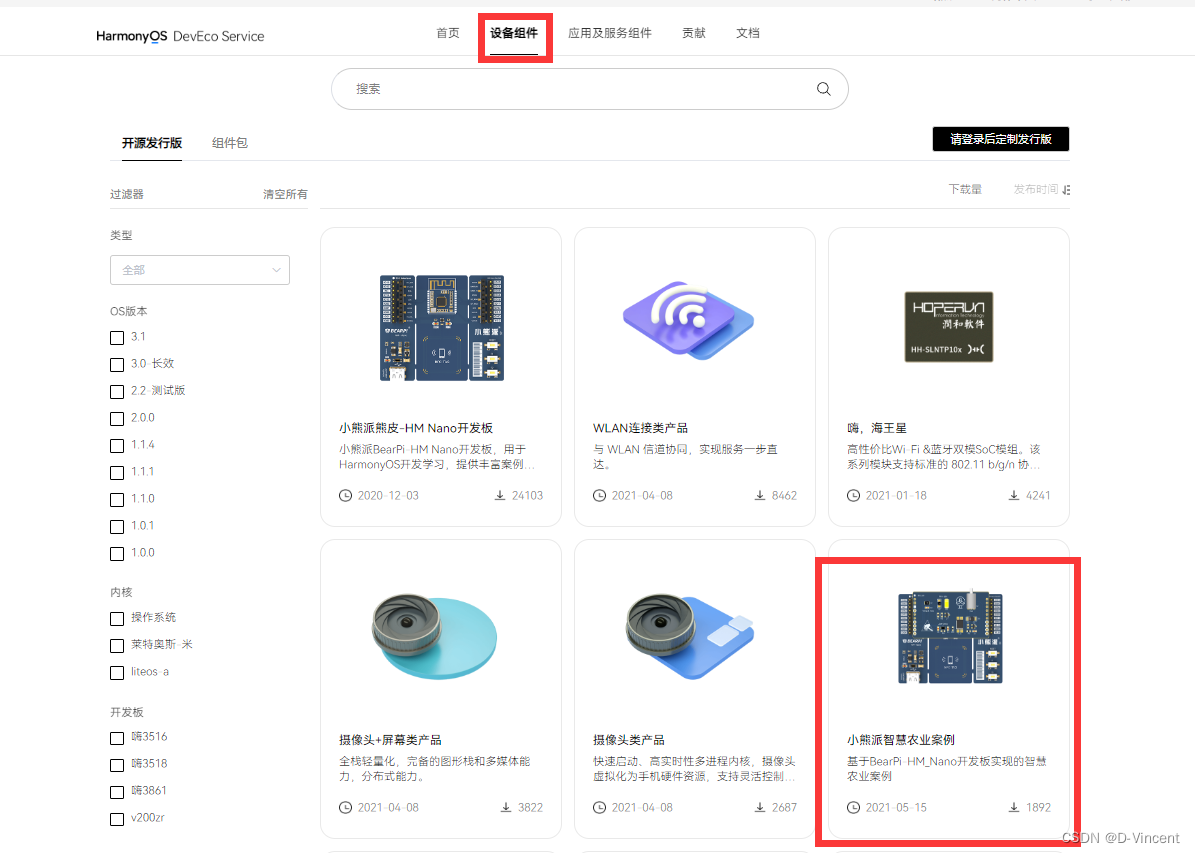This screenshot has height=853, width=1195.
Task: Check the 操作系统 kernel checkbox
Action: 117,619
